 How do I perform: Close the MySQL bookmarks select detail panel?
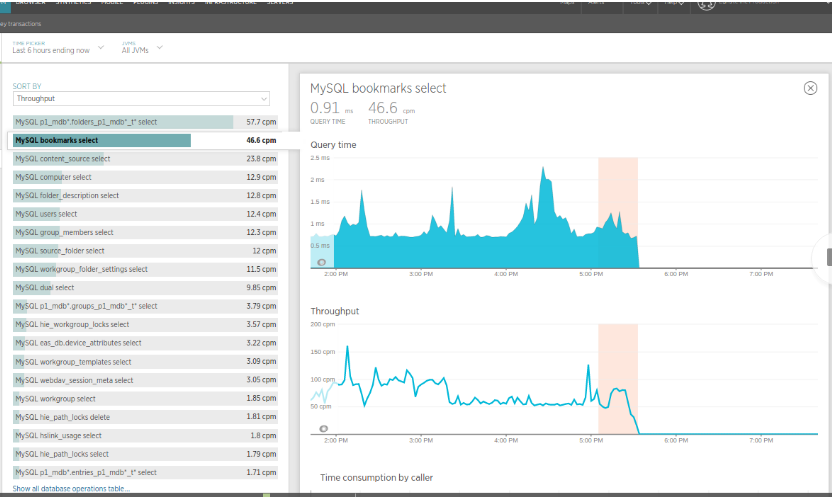(x=810, y=88)
